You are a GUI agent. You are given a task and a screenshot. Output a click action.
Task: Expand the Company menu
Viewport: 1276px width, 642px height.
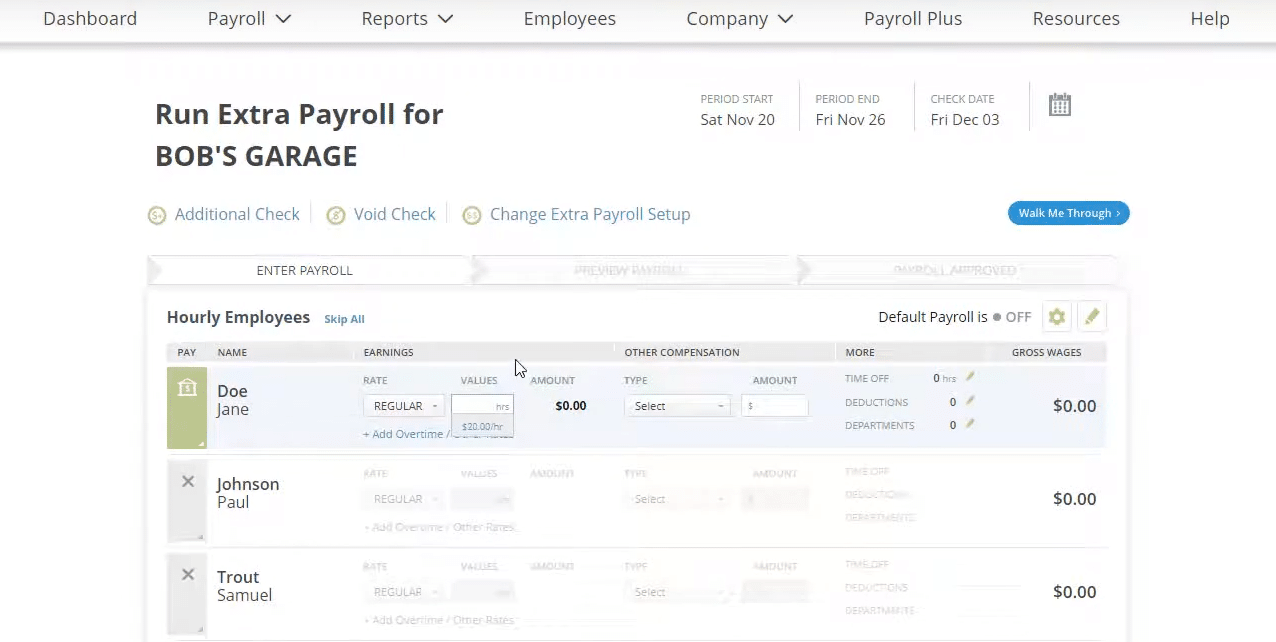pyautogui.click(x=740, y=18)
